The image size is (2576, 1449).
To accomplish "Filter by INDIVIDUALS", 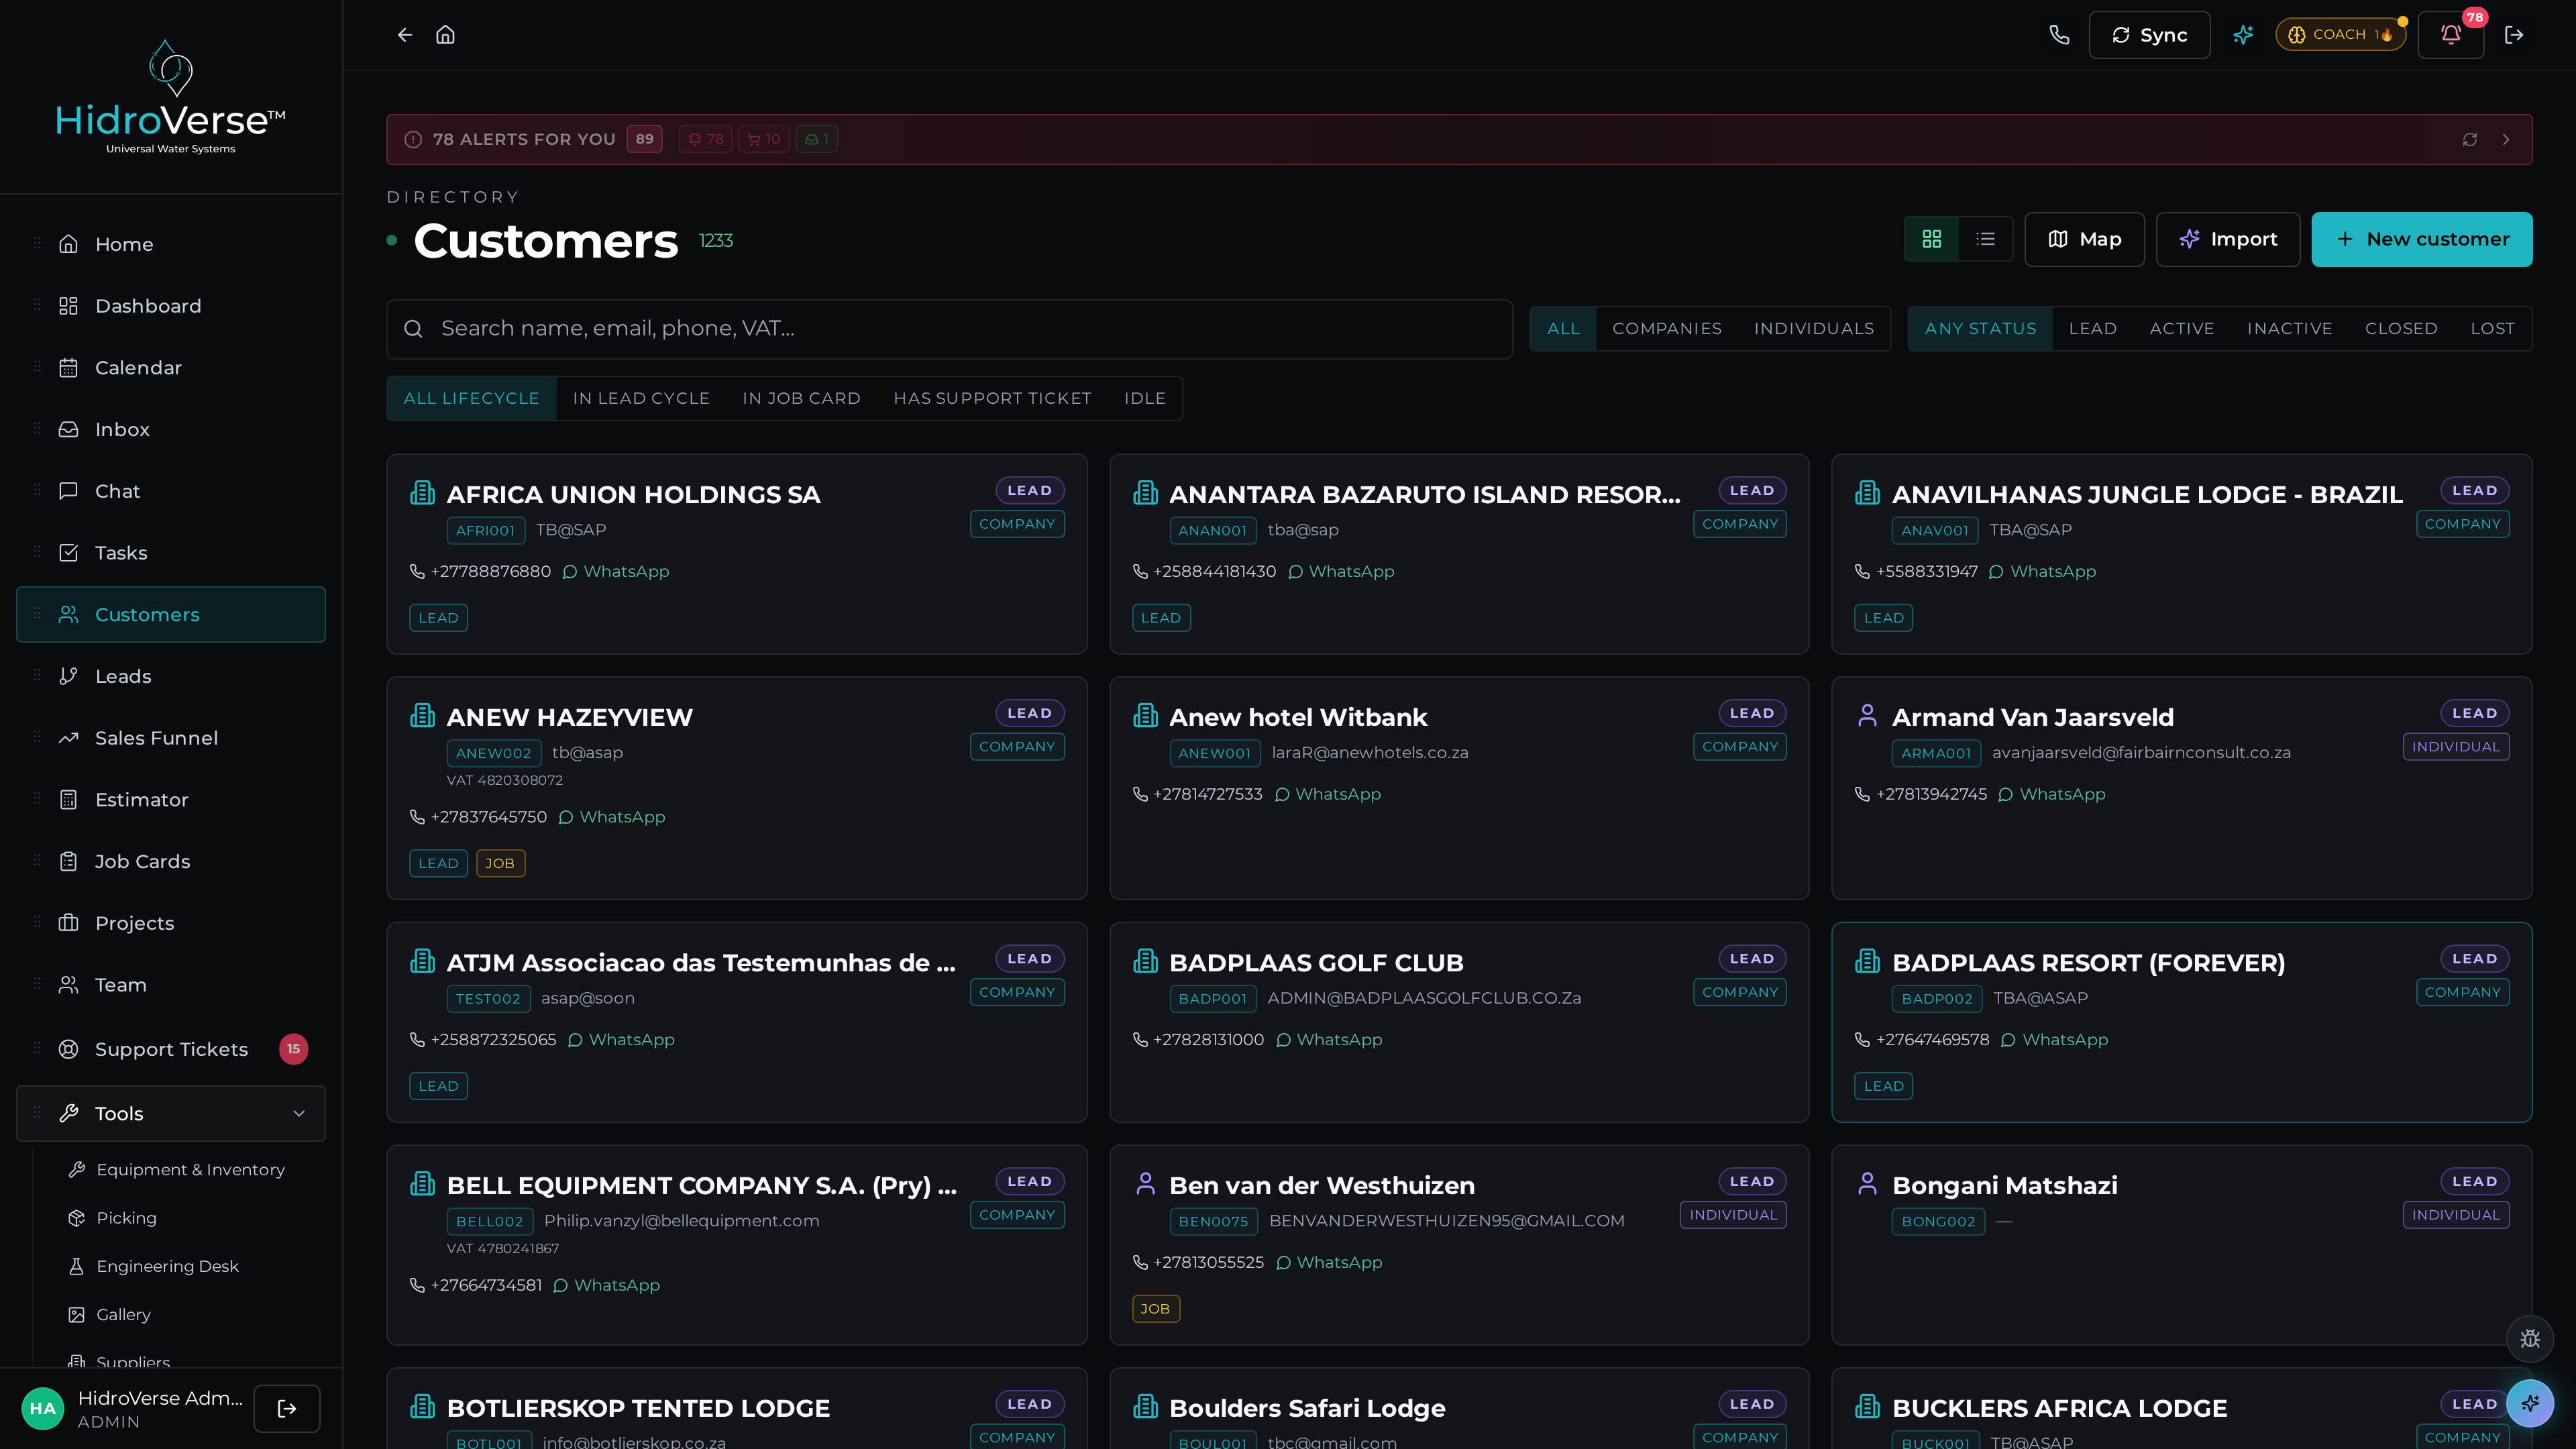I will pyautogui.click(x=1814, y=329).
